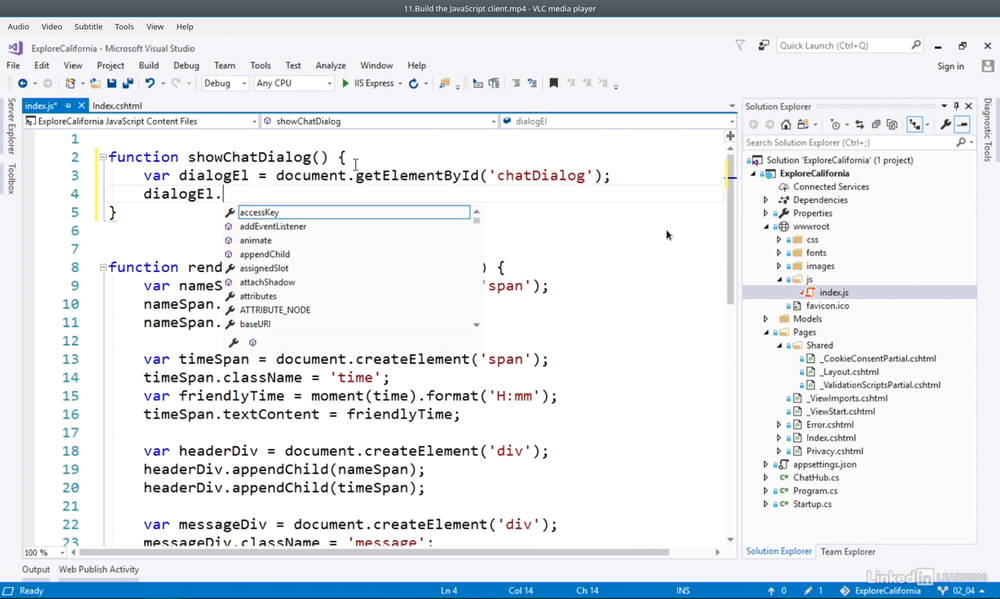
Task: Click the split editor icon above scrollbar
Action: tap(730, 136)
